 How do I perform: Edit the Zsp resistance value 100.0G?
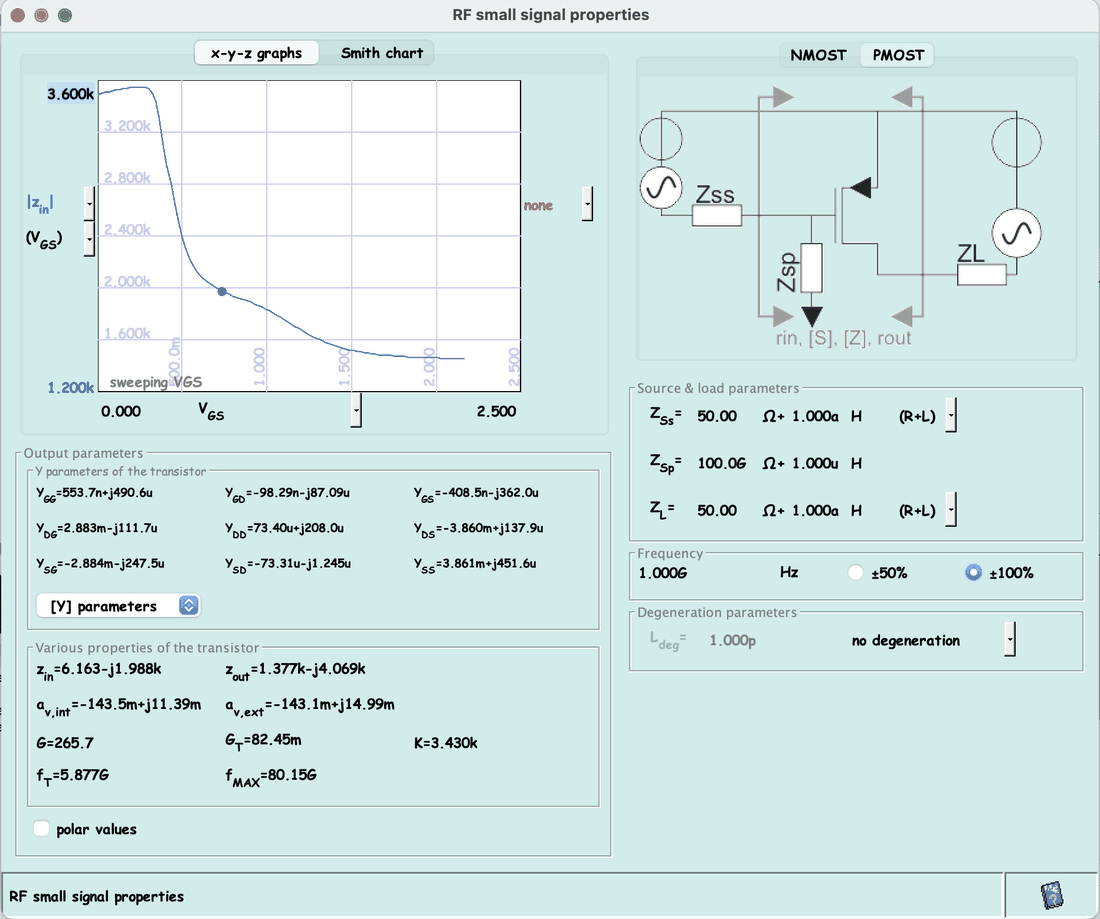tap(721, 463)
